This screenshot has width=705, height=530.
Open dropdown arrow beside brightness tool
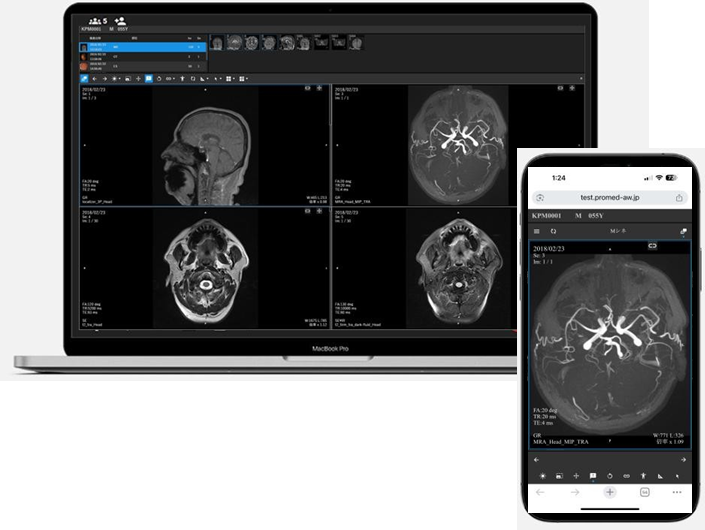pos(120,79)
